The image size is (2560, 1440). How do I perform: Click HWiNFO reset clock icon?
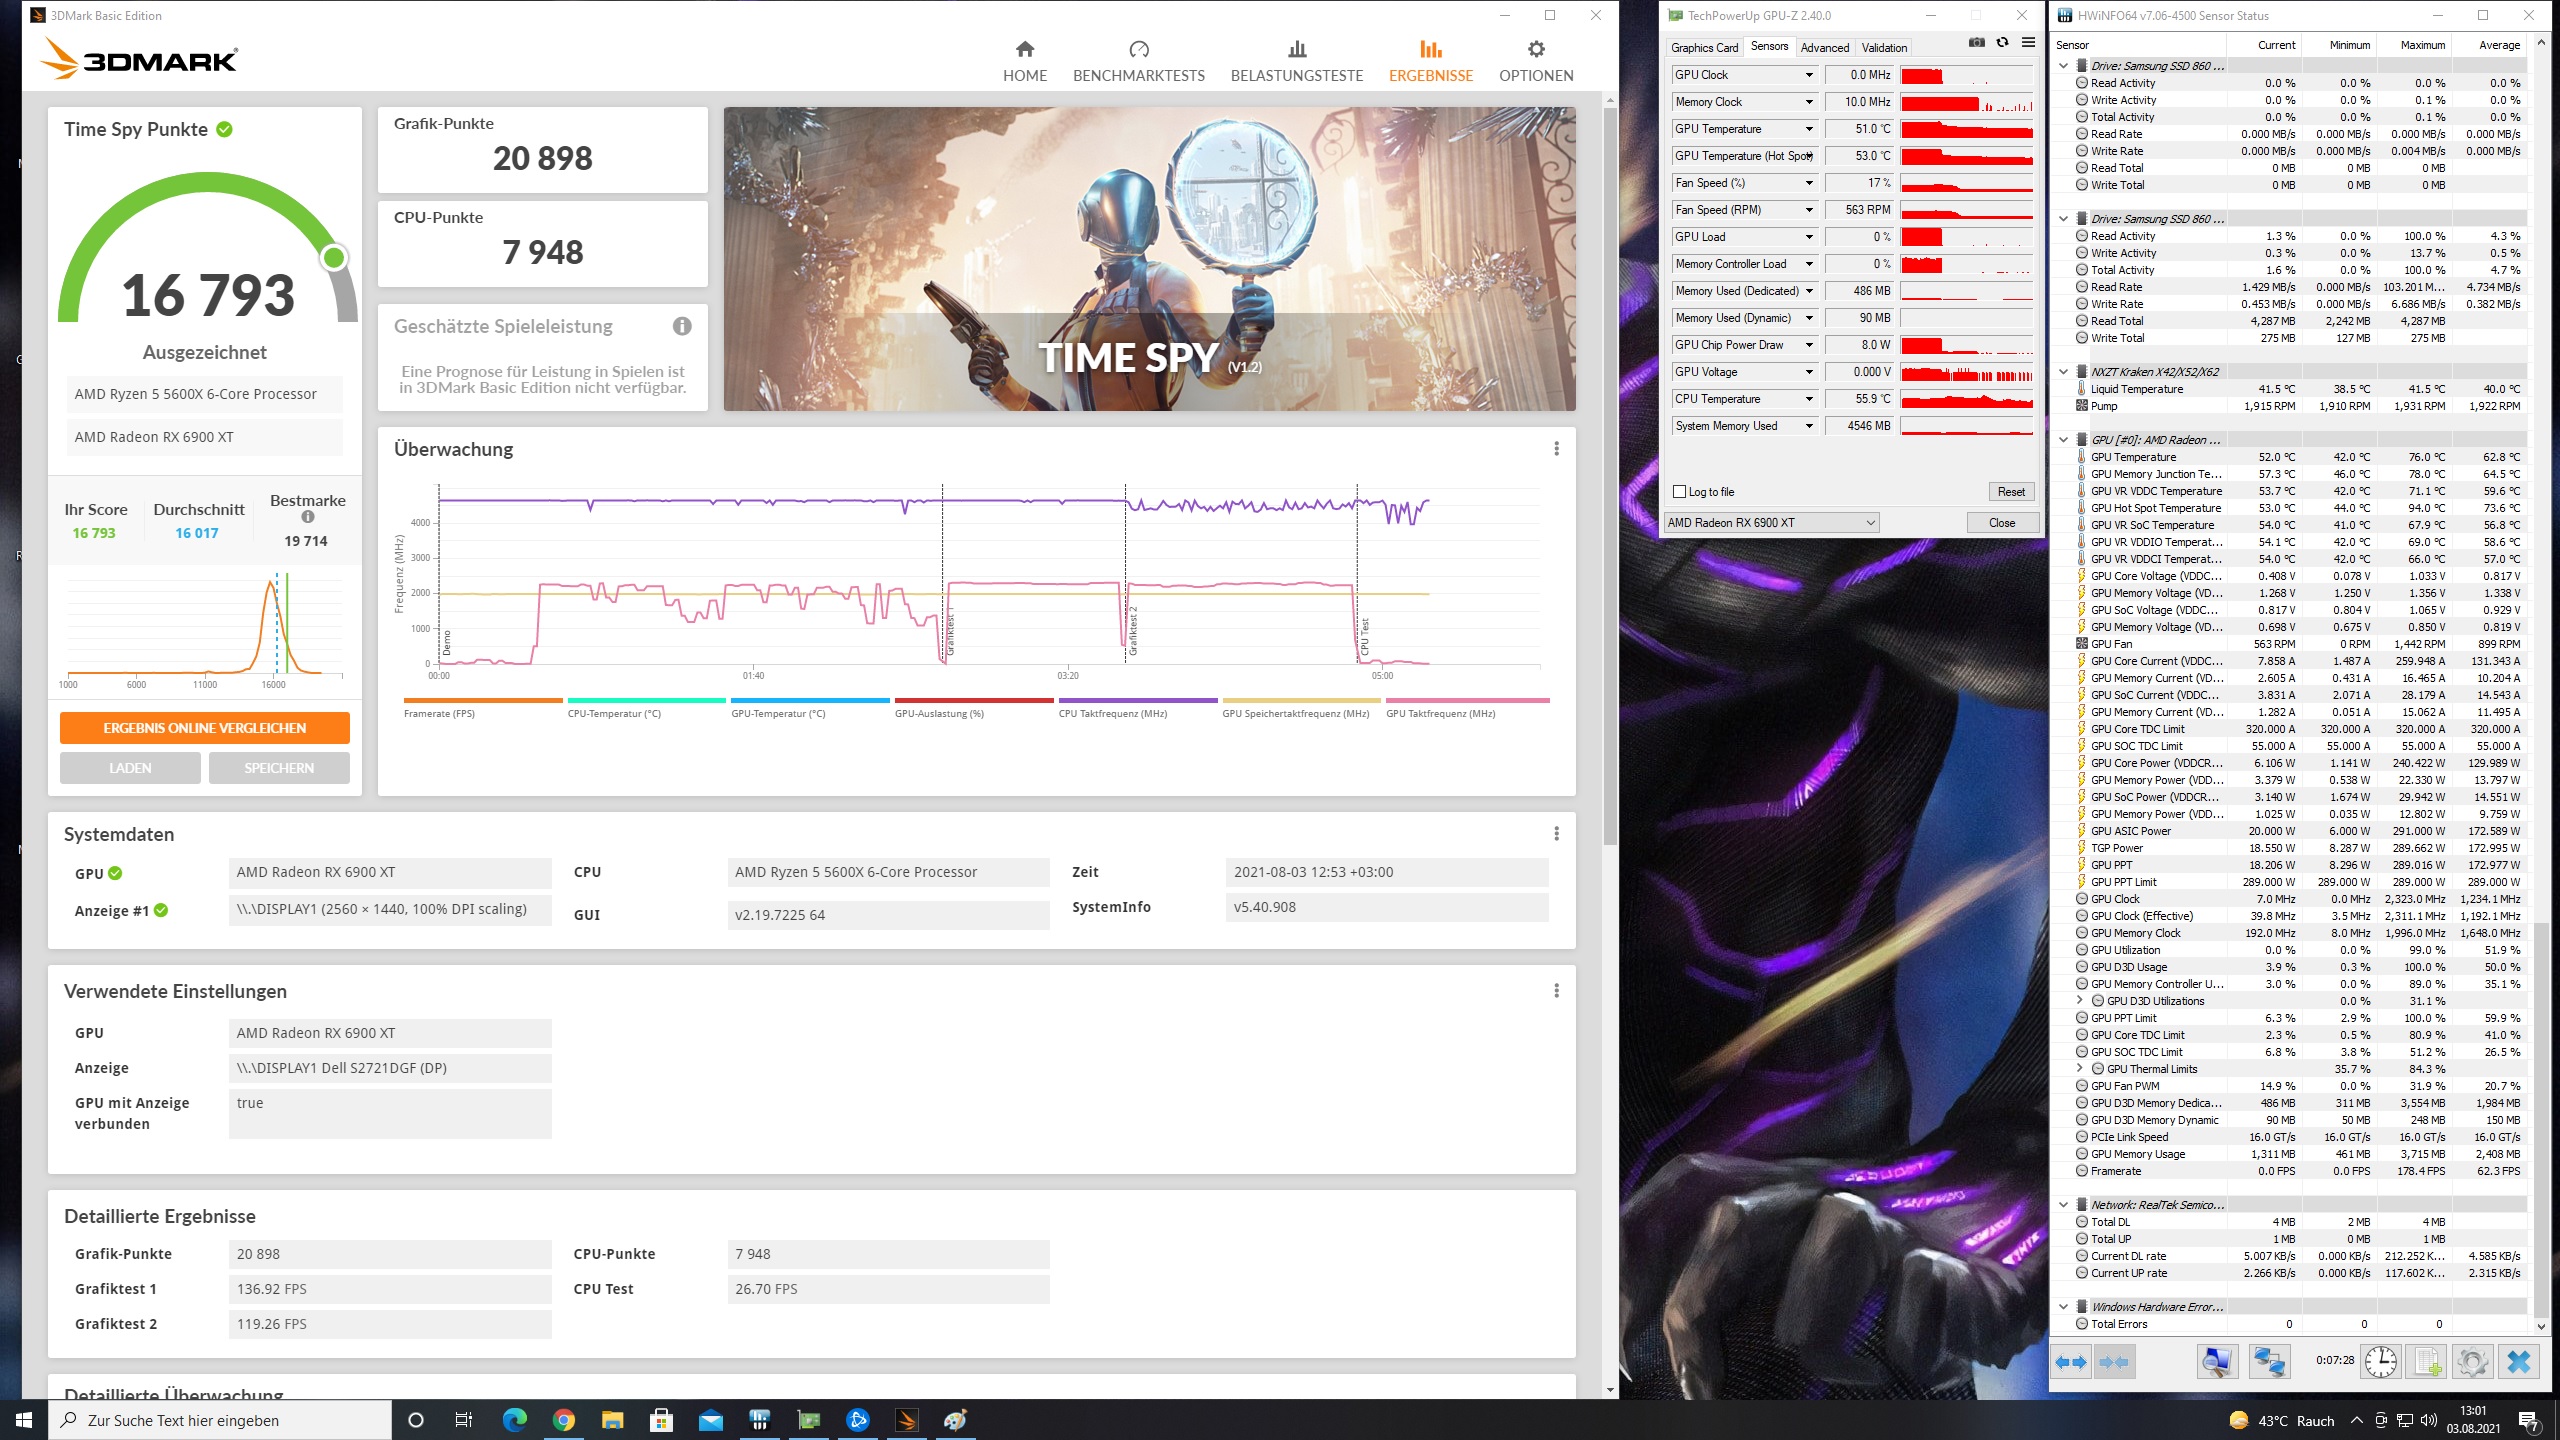pyautogui.click(x=2381, y=1361)
